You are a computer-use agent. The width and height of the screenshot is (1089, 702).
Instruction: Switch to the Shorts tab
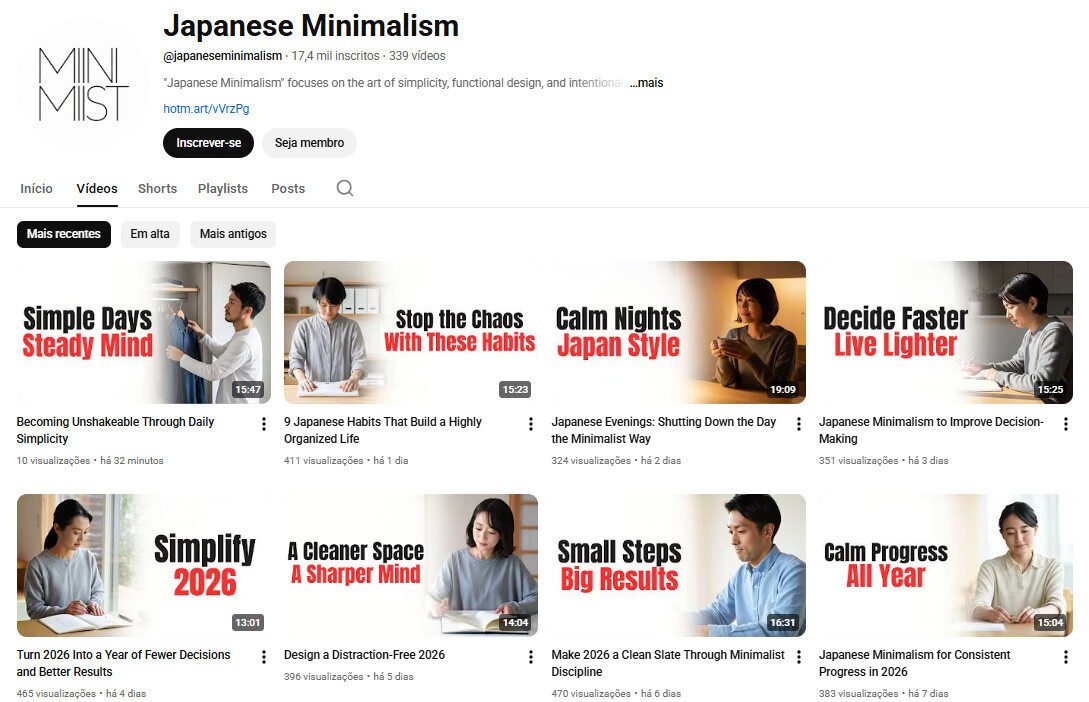pyautogui.click(x=157, y=188)
